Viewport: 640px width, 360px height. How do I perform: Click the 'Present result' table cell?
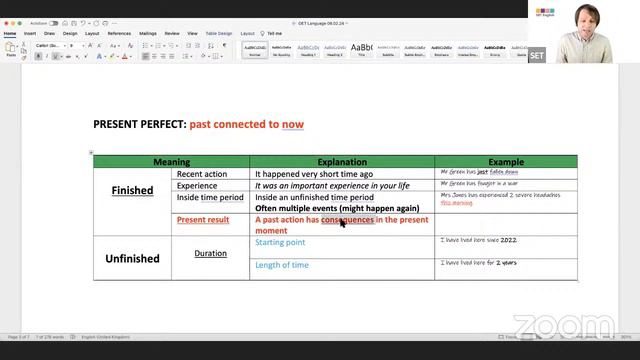[210, 224]
